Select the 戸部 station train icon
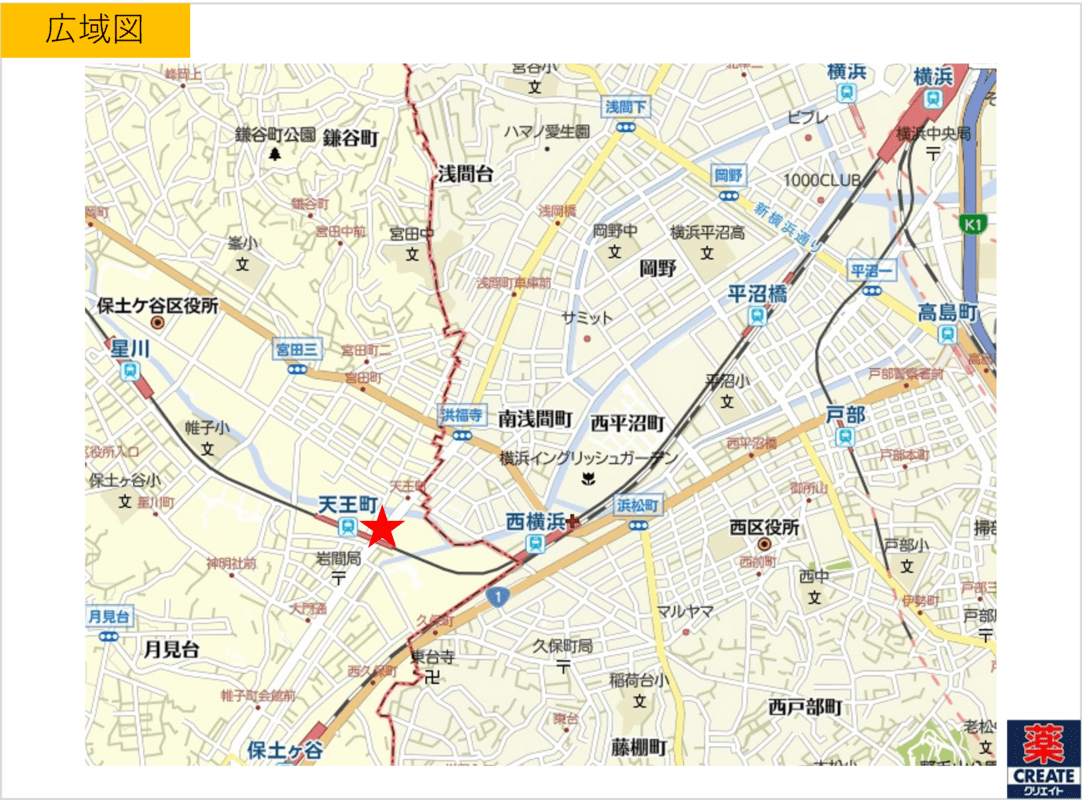 [x=845, y=436]
